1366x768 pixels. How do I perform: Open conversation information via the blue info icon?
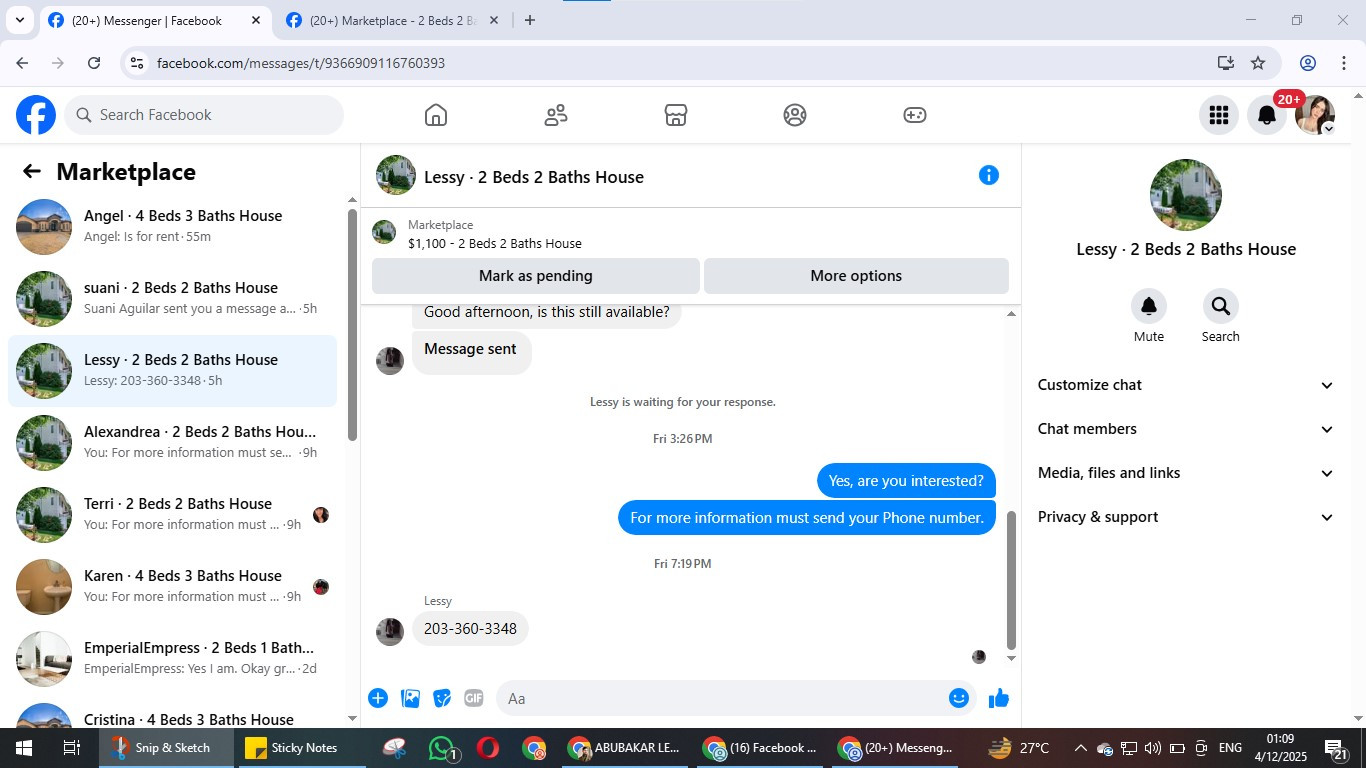989,176
